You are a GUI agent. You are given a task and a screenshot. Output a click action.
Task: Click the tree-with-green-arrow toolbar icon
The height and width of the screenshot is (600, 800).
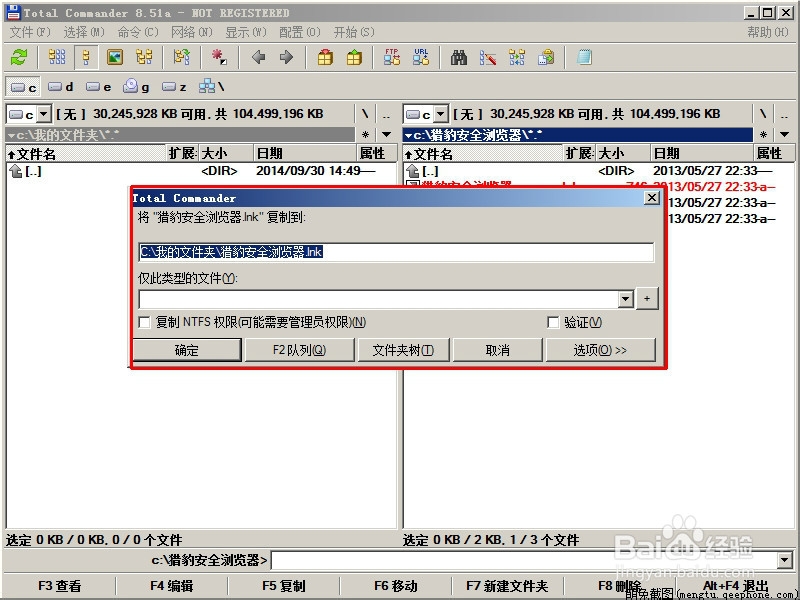(x=182, y=57)
